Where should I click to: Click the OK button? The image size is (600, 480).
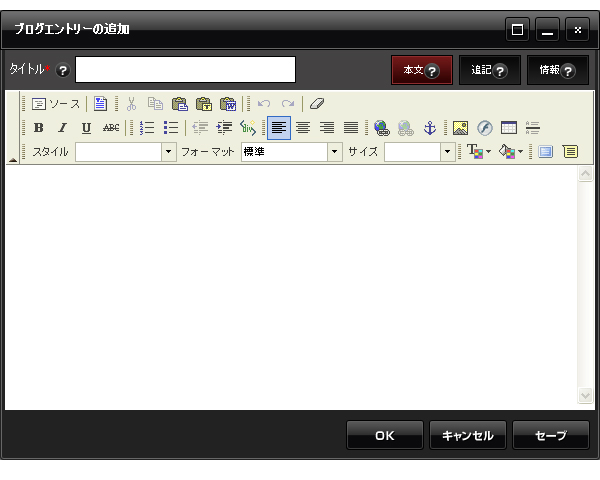[385, 435]
